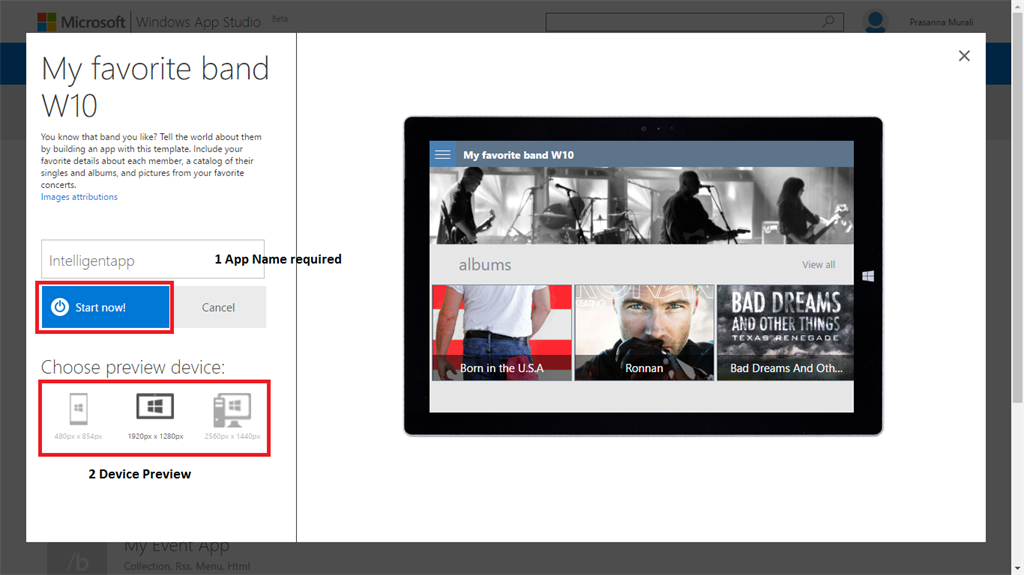Click the Windows button on the tablet bezel
Screen dimensions: 1024x575
click(x=868, y=276)
